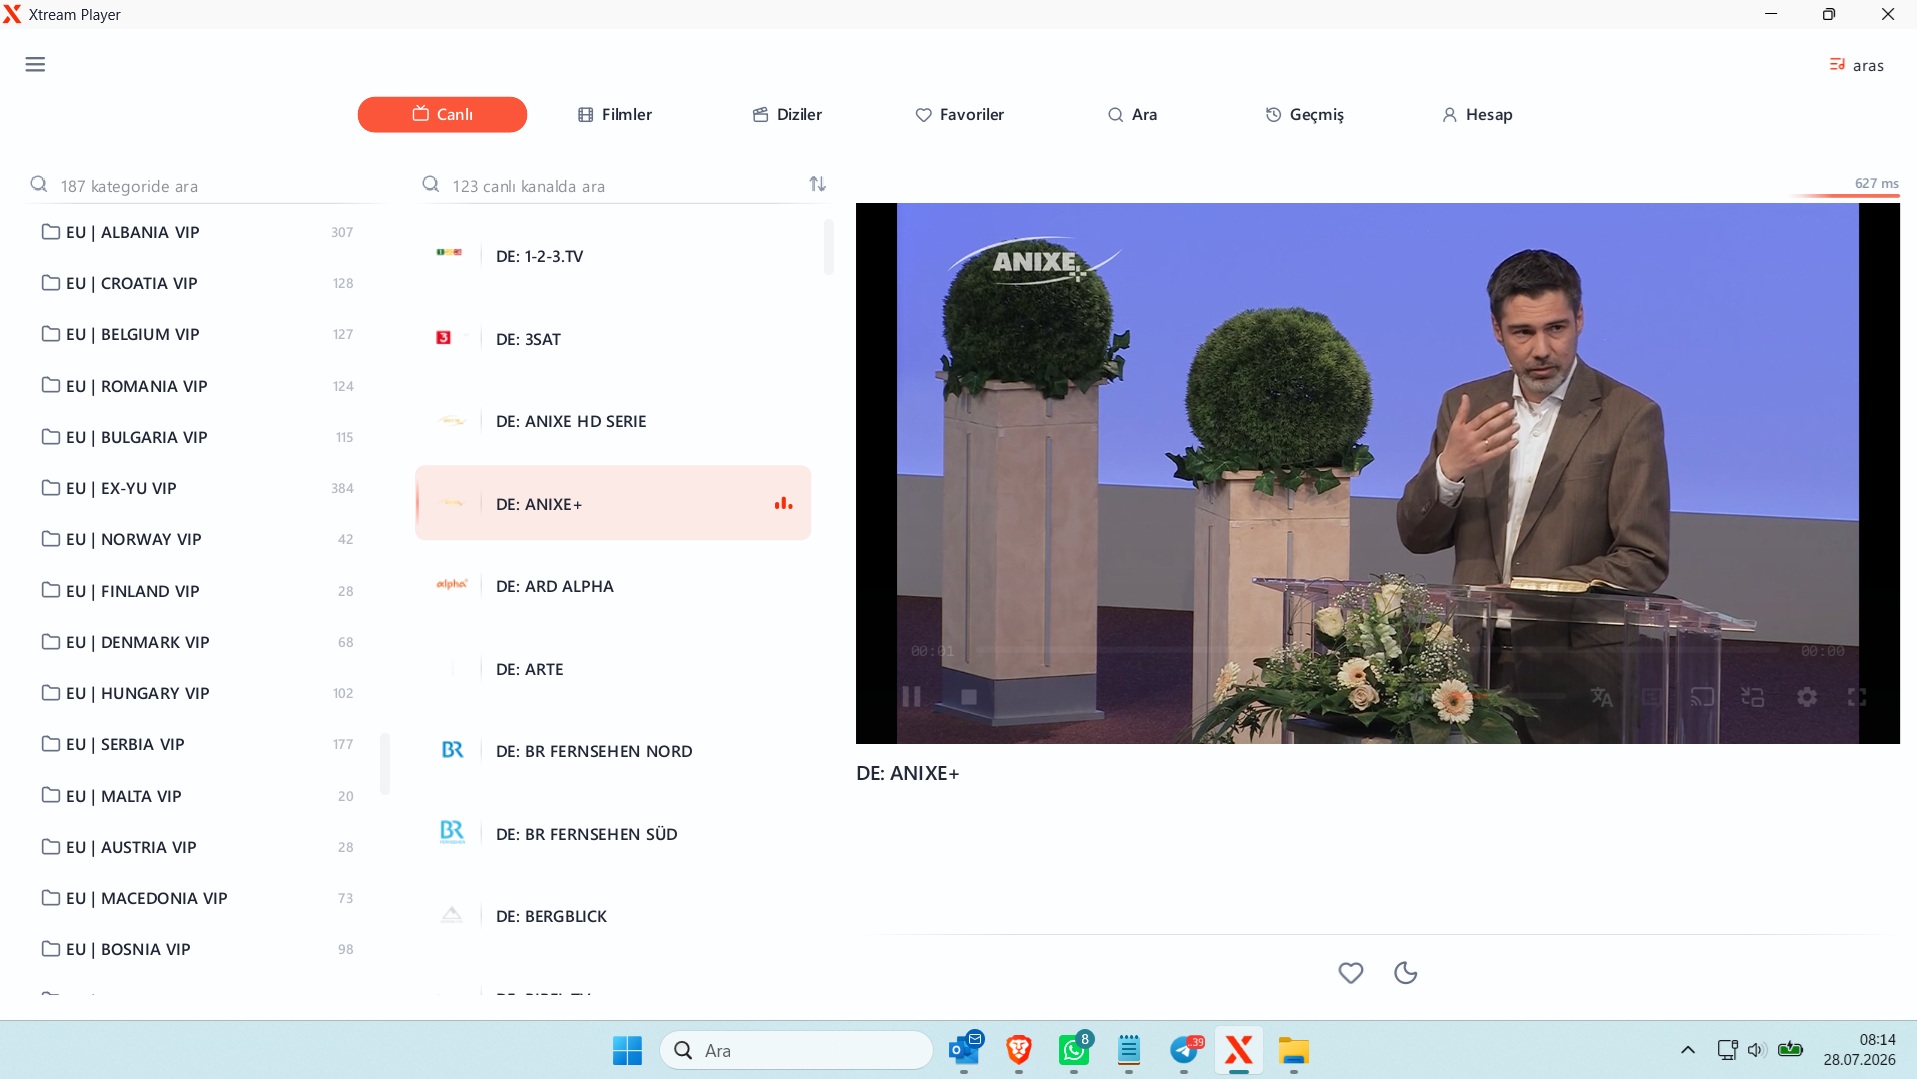Click the ARD alpha channel logo
The height and width of the screenshot is (1079, 1917).
(452, 584)
